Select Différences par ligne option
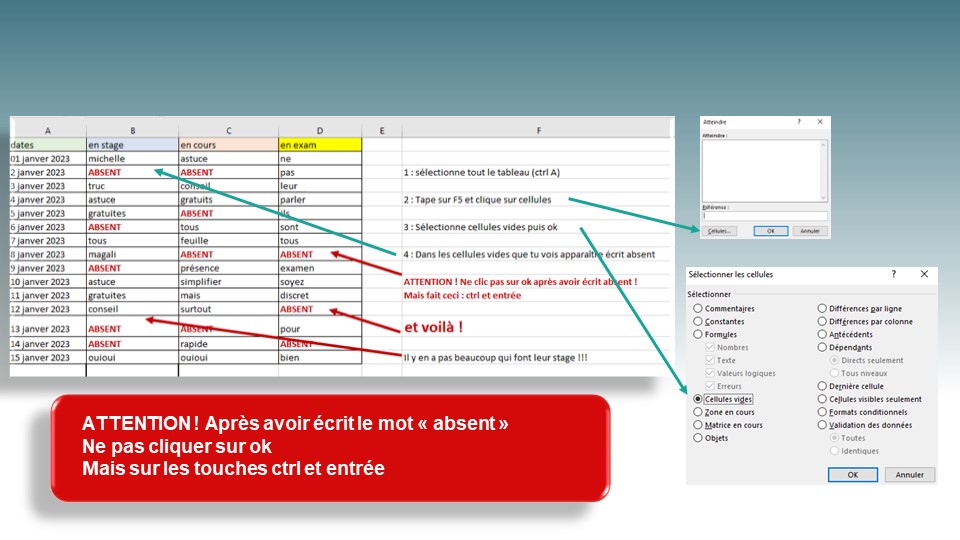This screenshot has width=960, height=540. (x=823, y=309)
